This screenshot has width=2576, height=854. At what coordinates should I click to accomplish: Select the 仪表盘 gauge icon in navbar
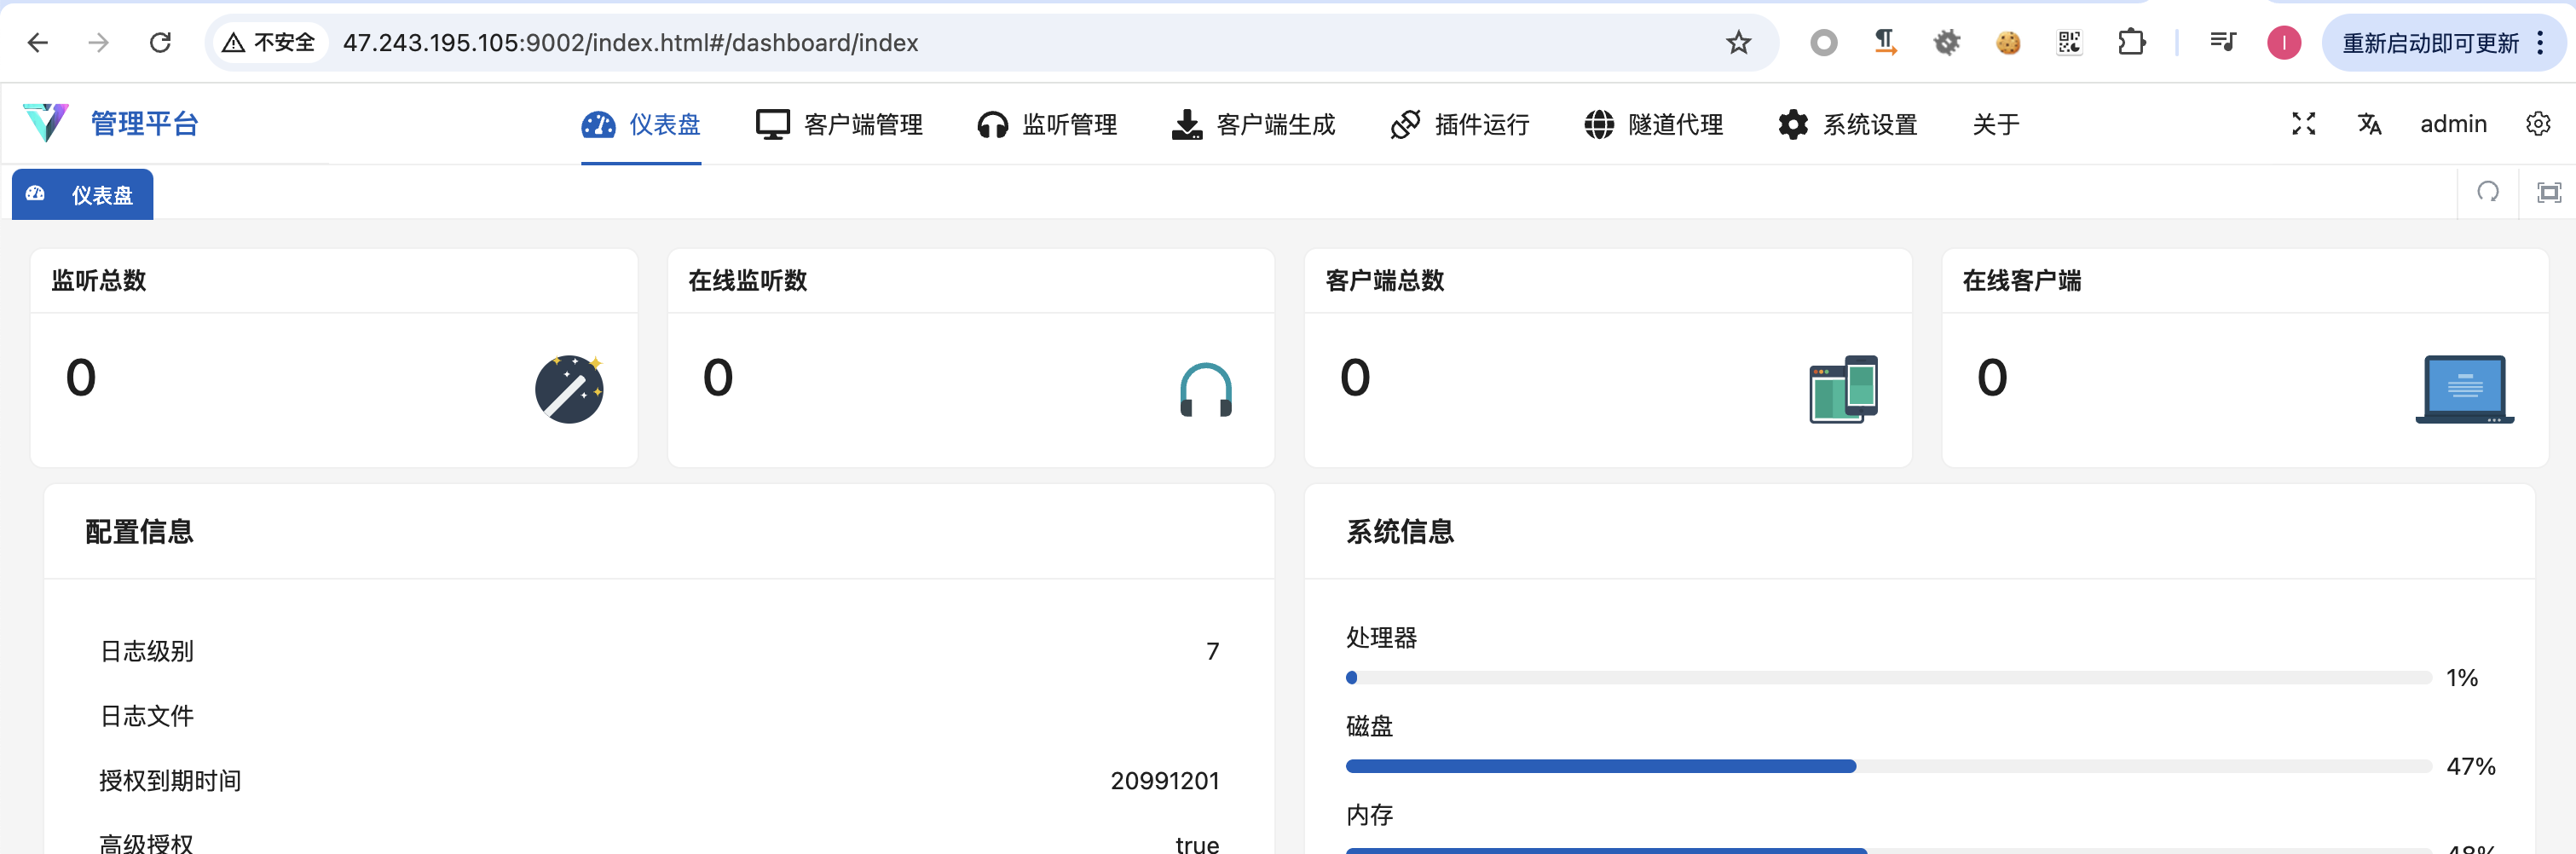pos(598,124)
